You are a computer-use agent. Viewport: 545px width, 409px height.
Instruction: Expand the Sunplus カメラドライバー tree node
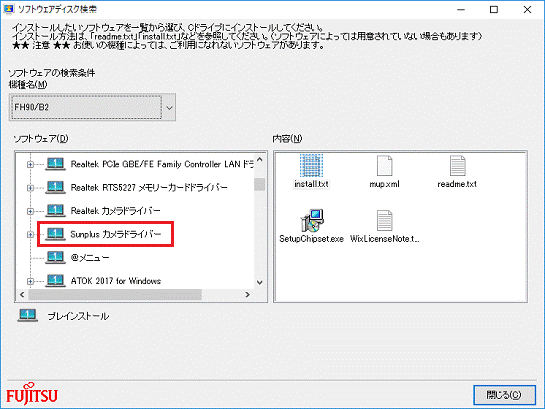pyautogui.click(x=30, y=235)
